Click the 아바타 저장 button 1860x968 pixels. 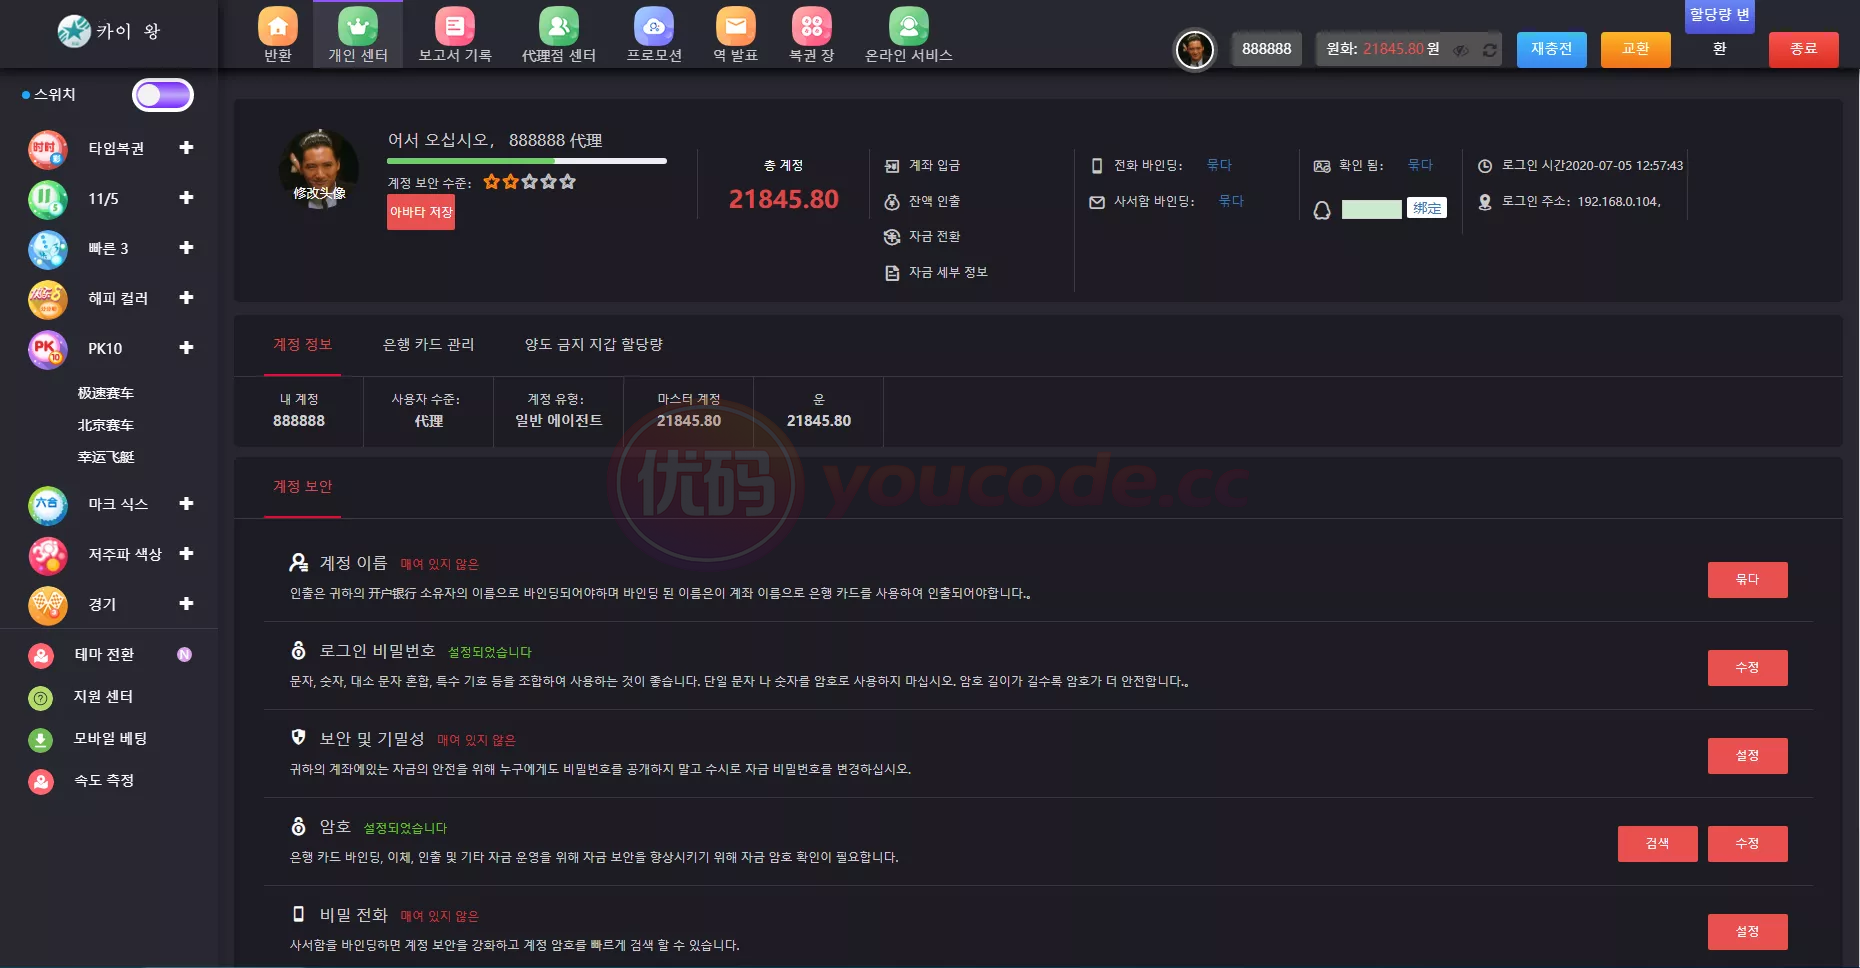(421, 212)
